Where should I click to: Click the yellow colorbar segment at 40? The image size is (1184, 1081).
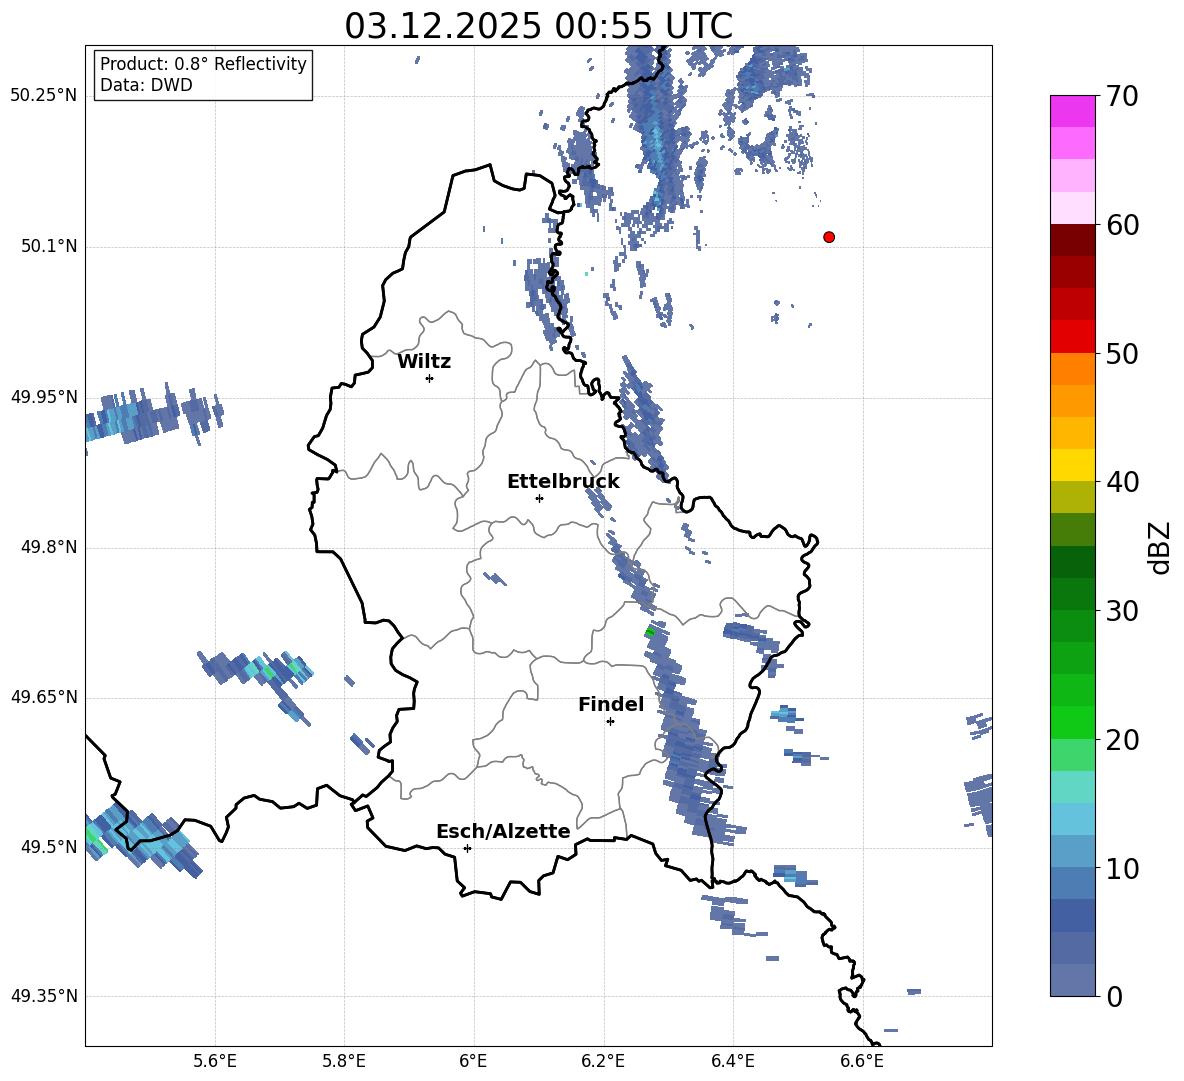(x=1072, y=465)
